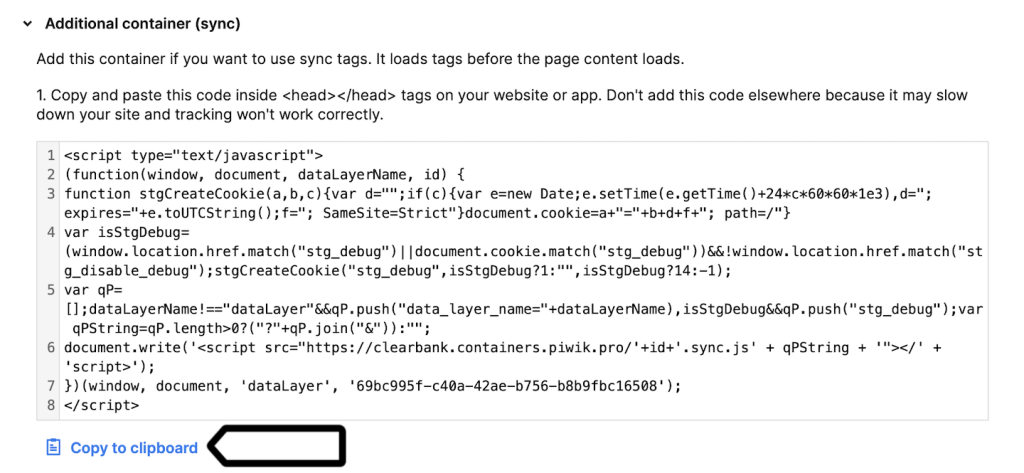Collapse the Additional container (sync) chevron
This screenshot has height=473, width=1024.
tap(27, 23)
